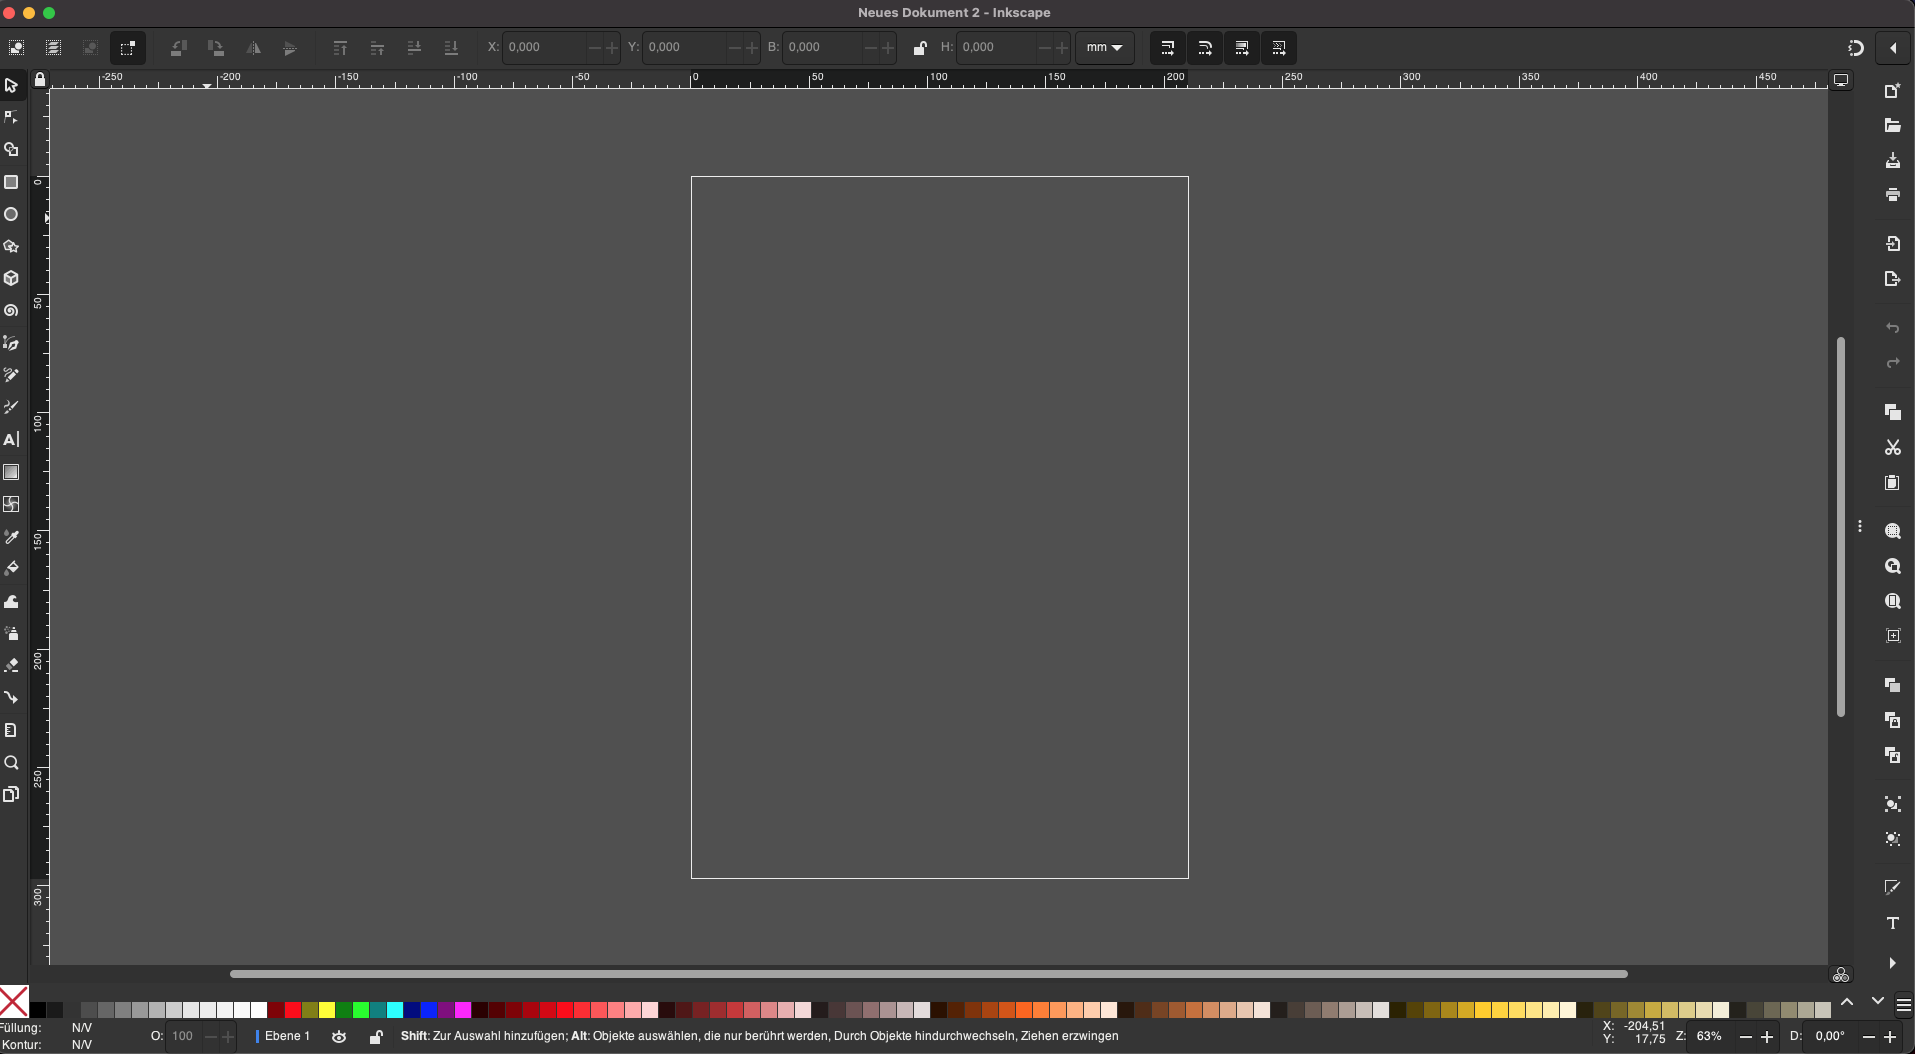Click the X position input field
Screen dimensions: 1915x1054
point(545,48)
